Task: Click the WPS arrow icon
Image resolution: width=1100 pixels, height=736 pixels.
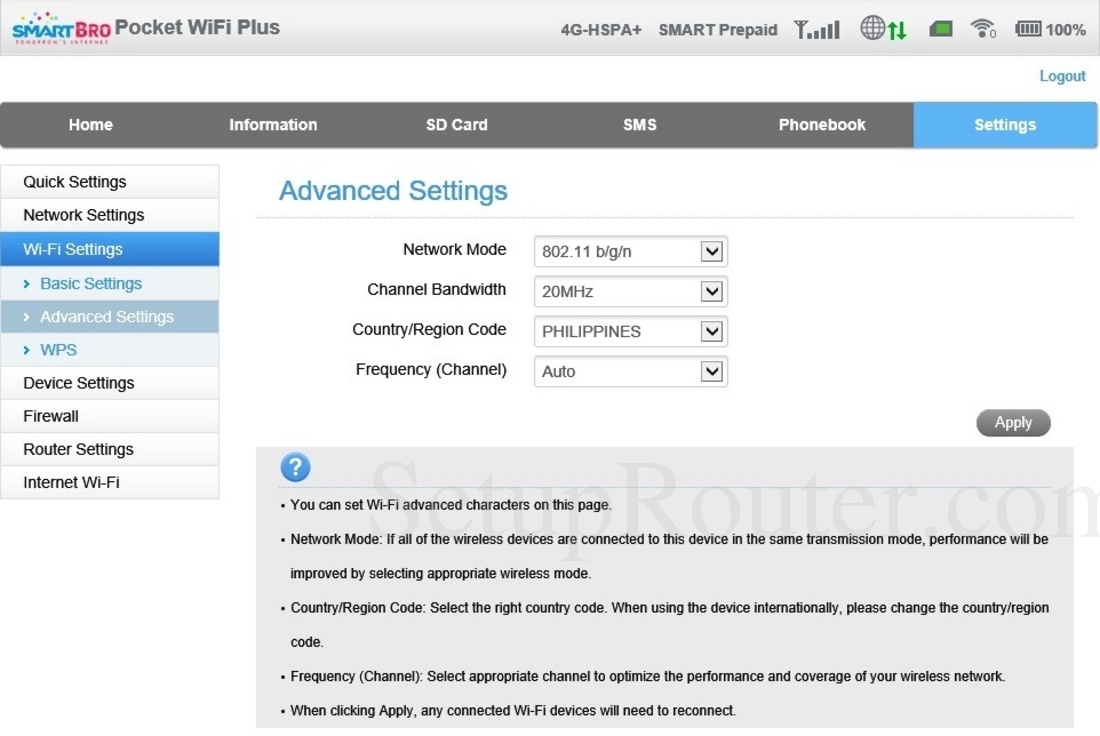Action: click(x=27, y=349)
